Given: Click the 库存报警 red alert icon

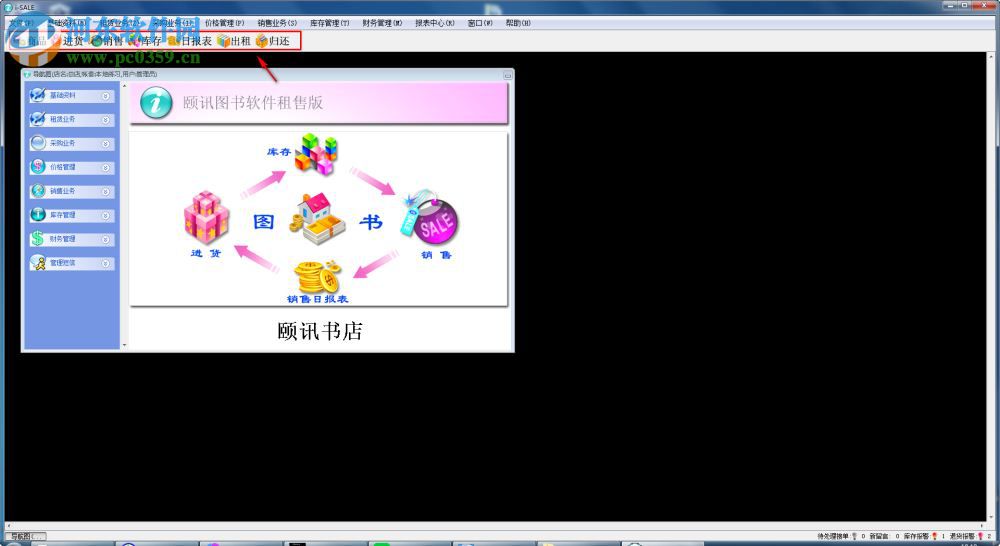Looking at the screenshot, I should pos(934,536).
